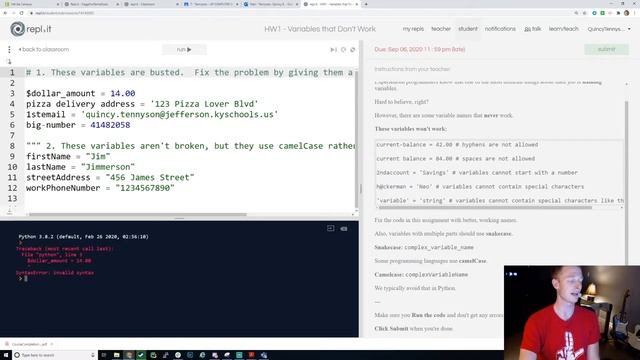Click the editor horizontal scrollbar
The width and height of the screenshot is (640, 360).
click(138, 214)
